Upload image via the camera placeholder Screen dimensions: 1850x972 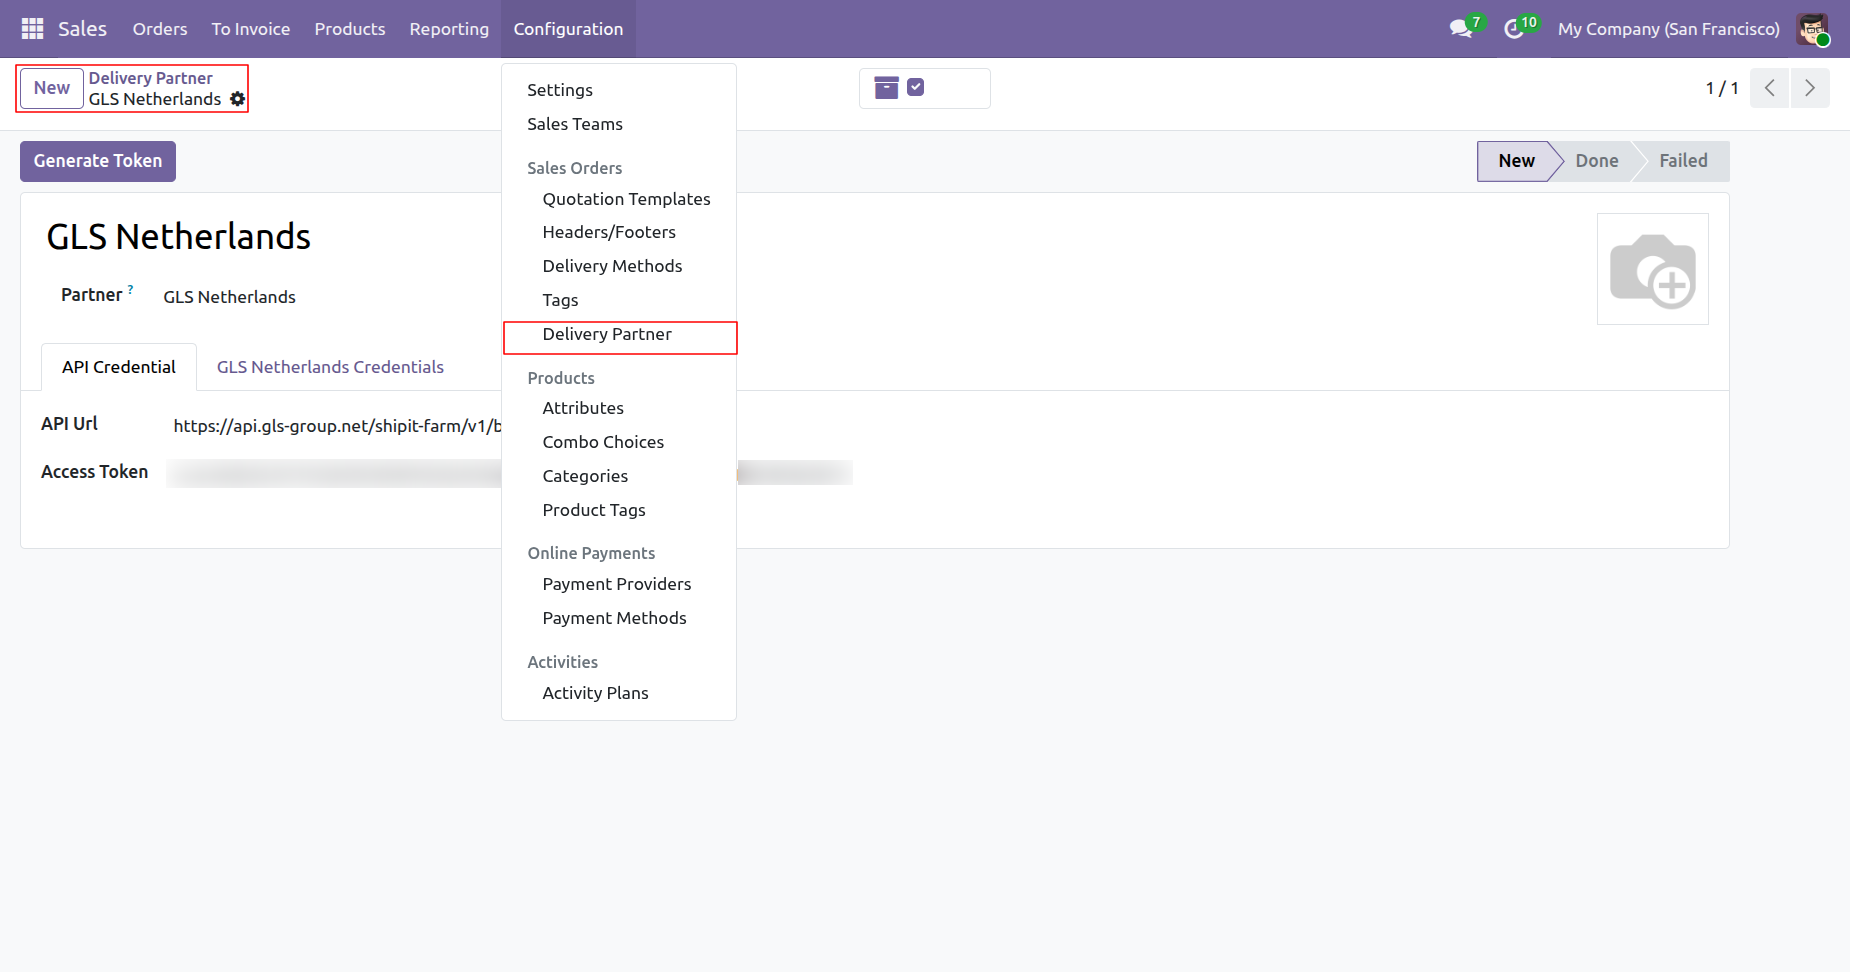tap(1653, 269)
